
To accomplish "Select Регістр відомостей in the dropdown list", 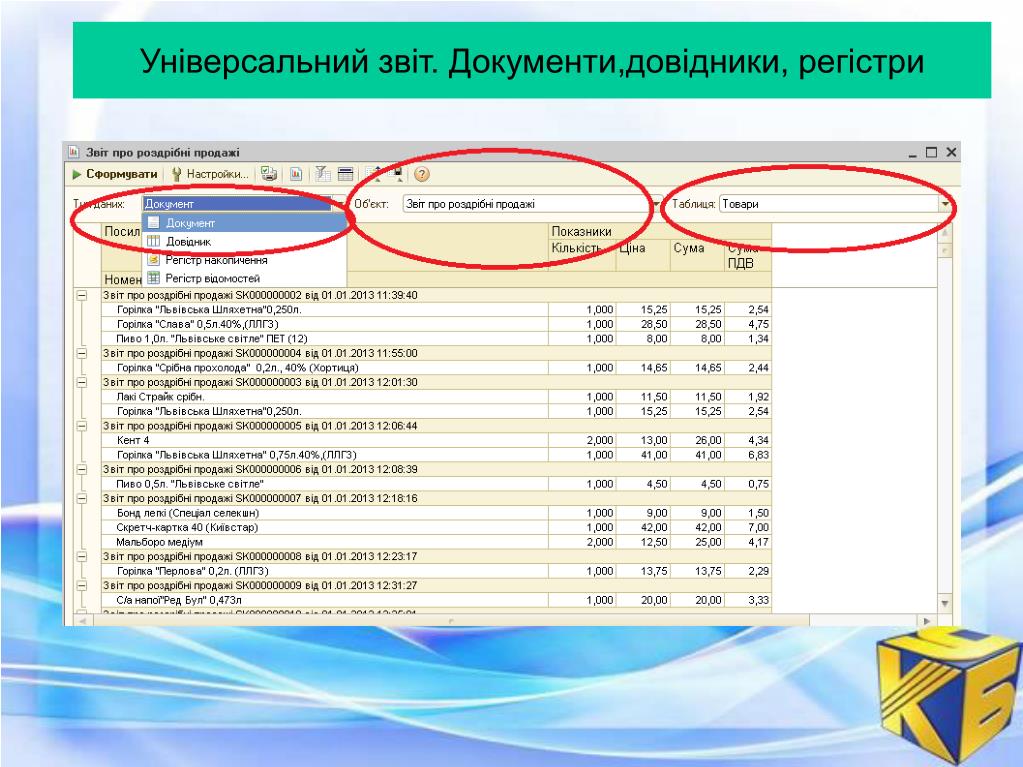I will 245,278.
